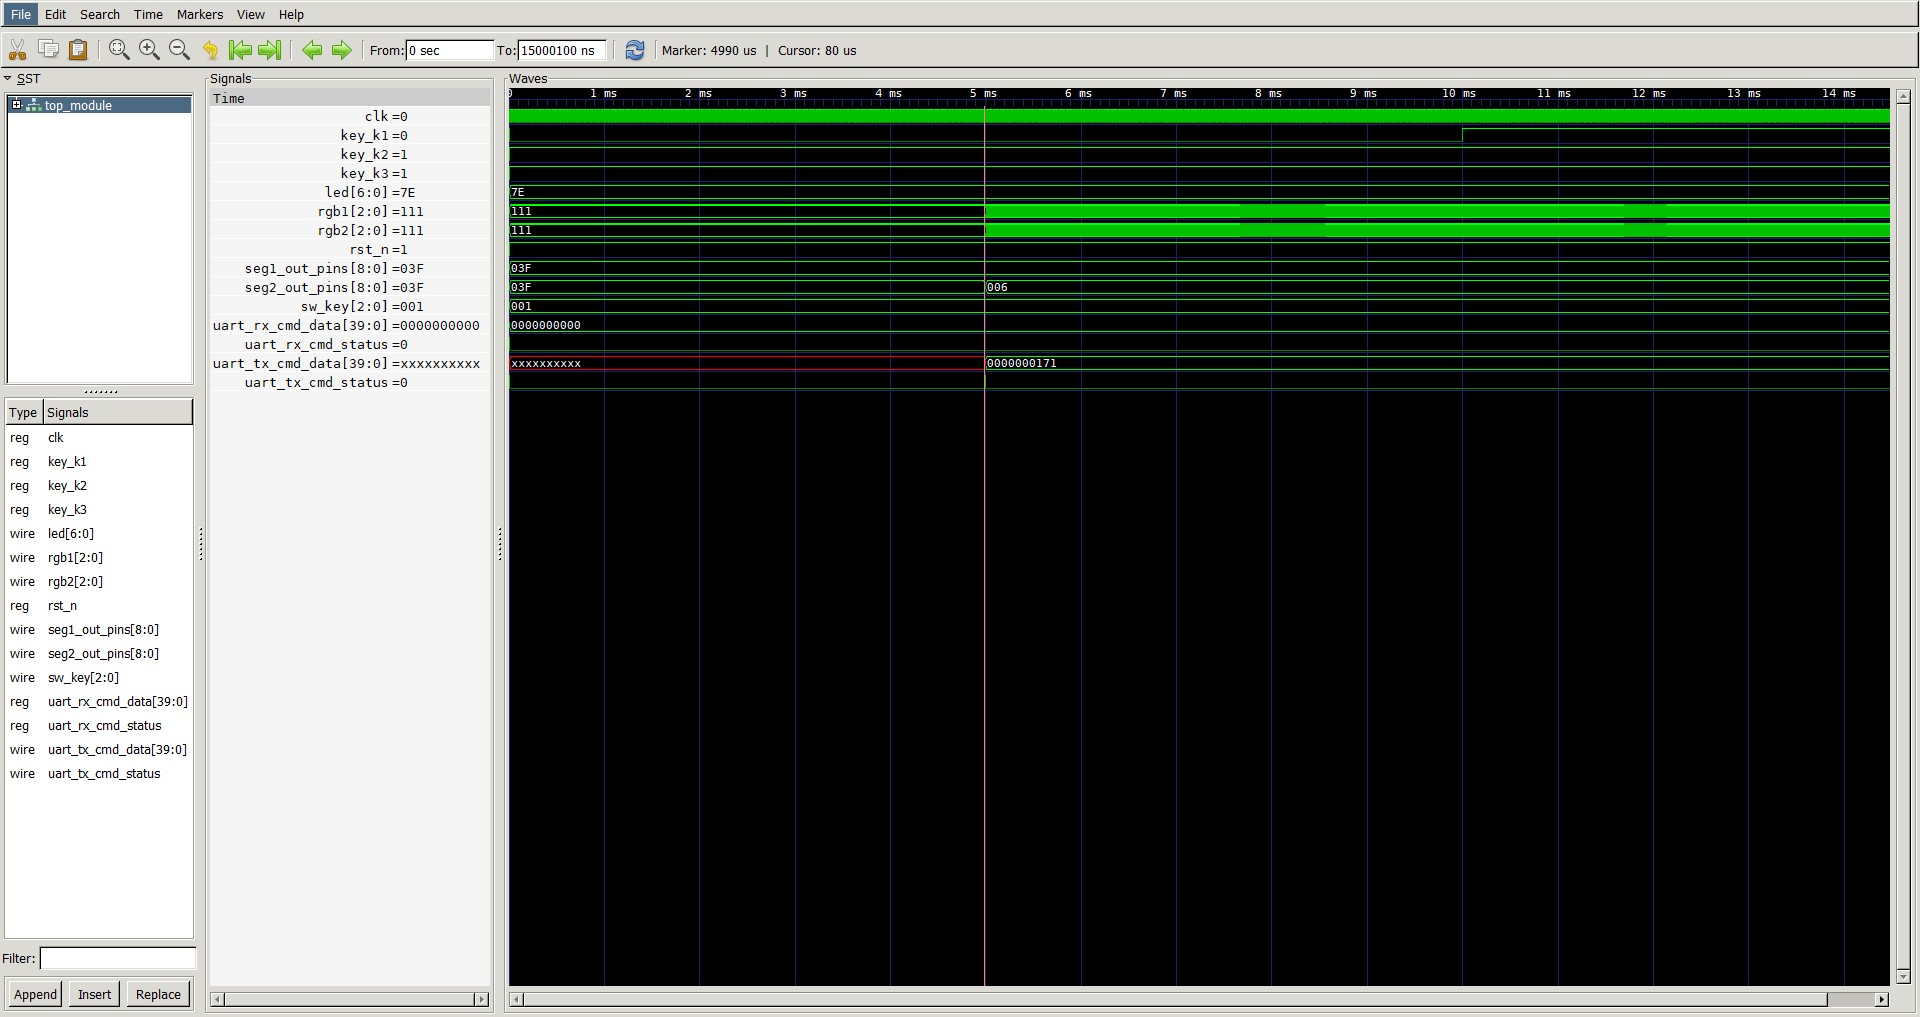Click the Type column header
The width and height of the screenshot is (1920, 1017).
pyautogui.click(x=23, y=412)
